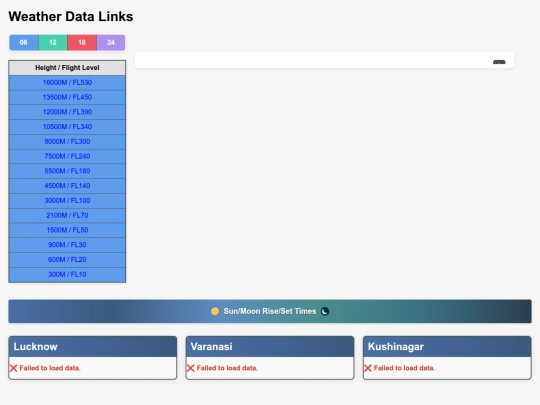Open the 5500M / FL180 link
540x405 pixels.
[x=67, y=171]
